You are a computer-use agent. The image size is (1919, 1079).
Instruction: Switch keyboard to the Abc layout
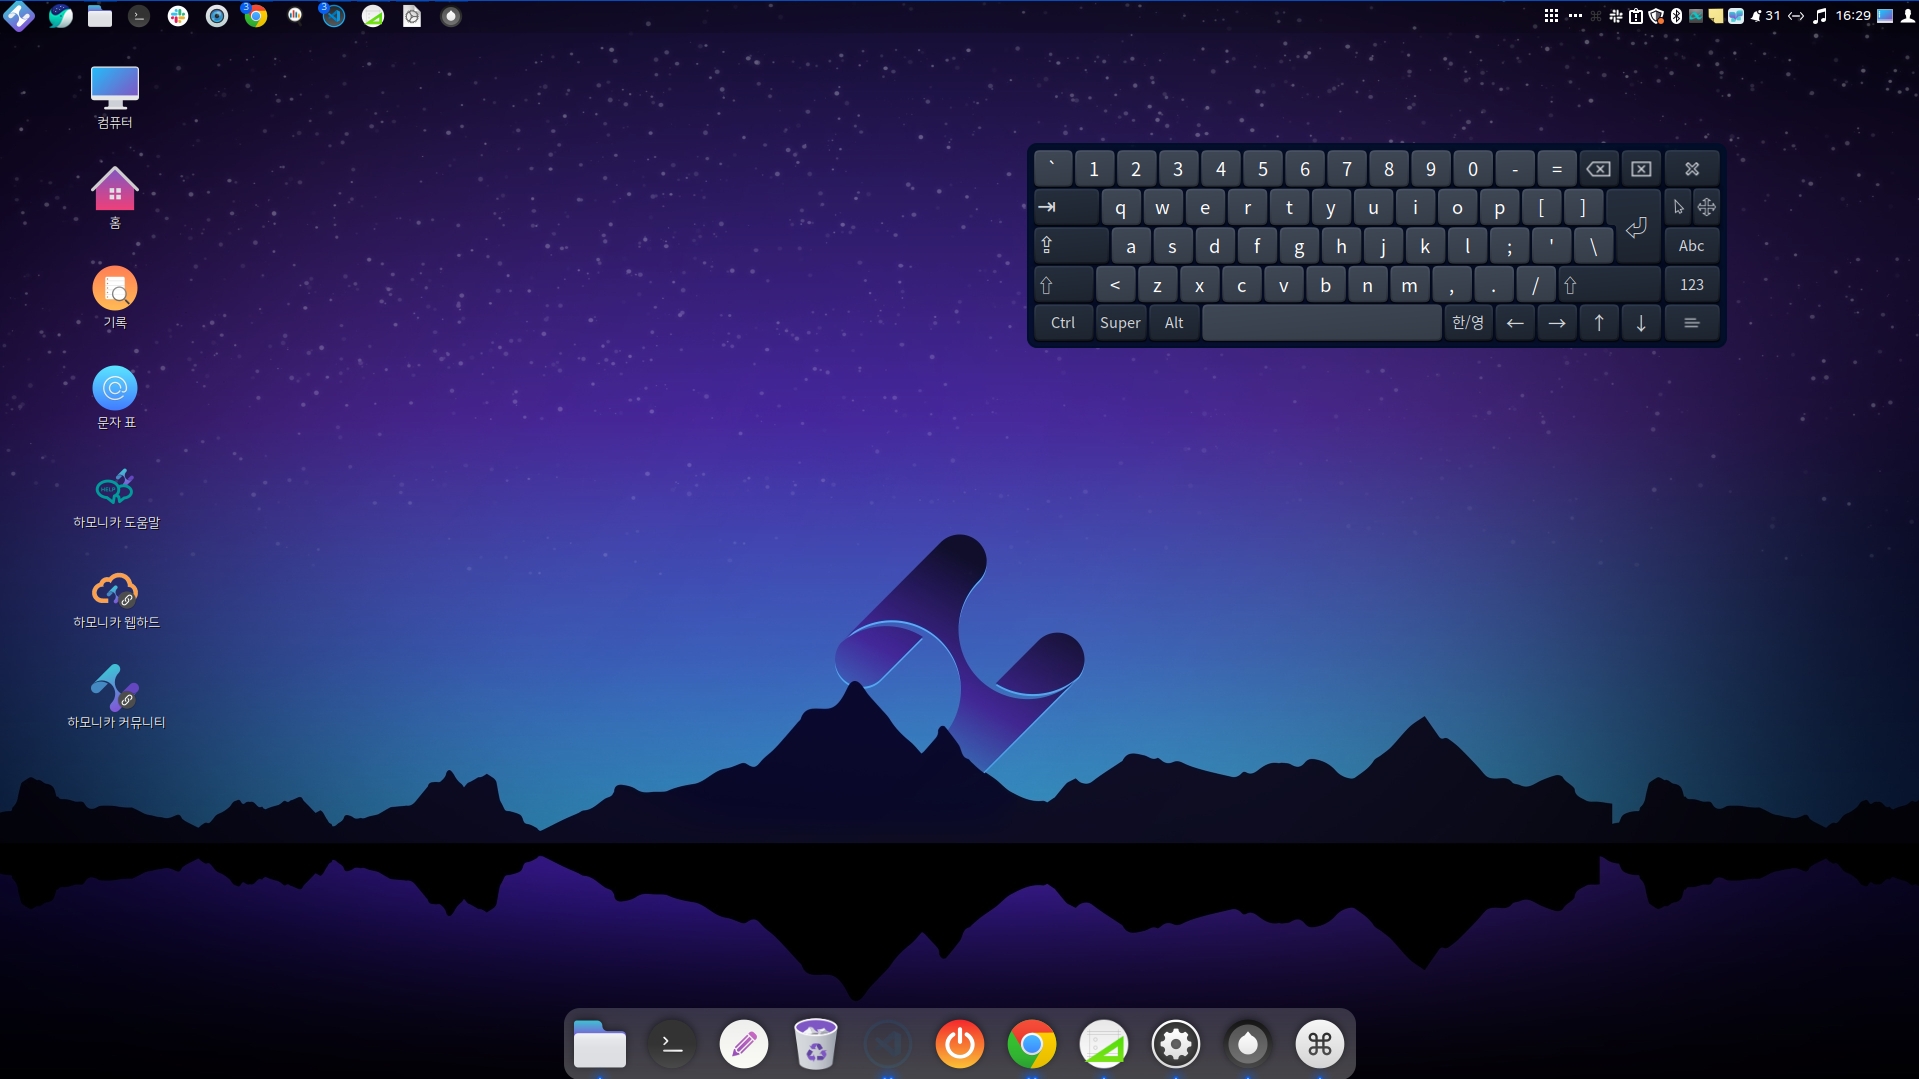[1691, 246]
